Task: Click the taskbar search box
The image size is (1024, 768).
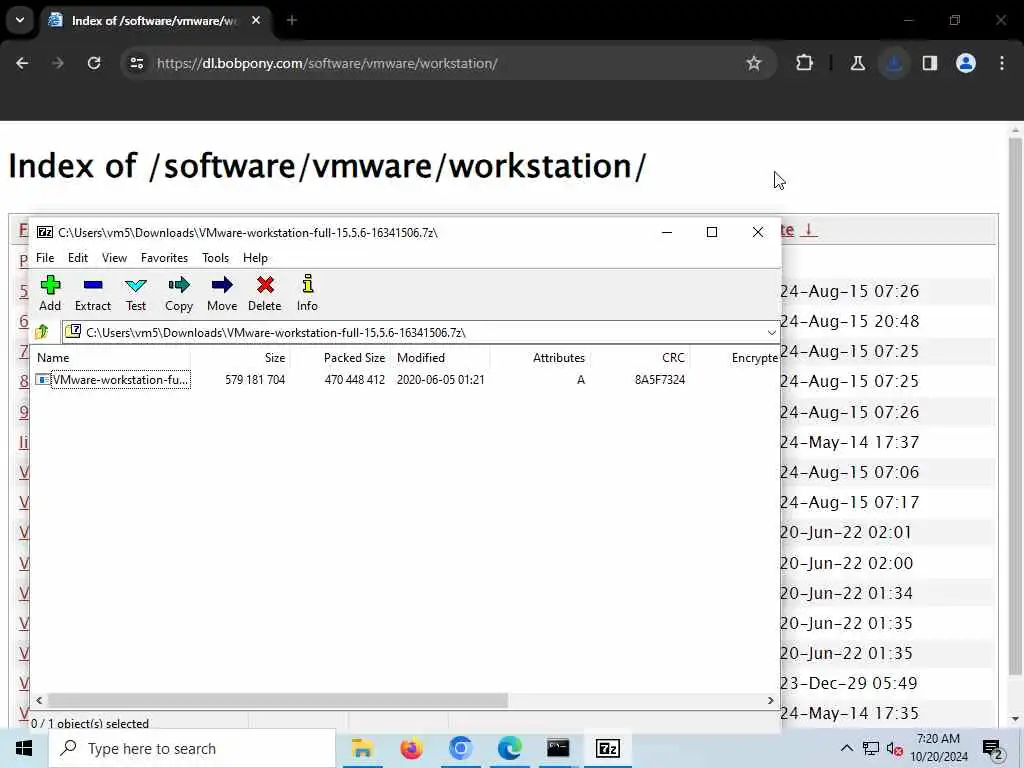Action: (x=192, y=748)
